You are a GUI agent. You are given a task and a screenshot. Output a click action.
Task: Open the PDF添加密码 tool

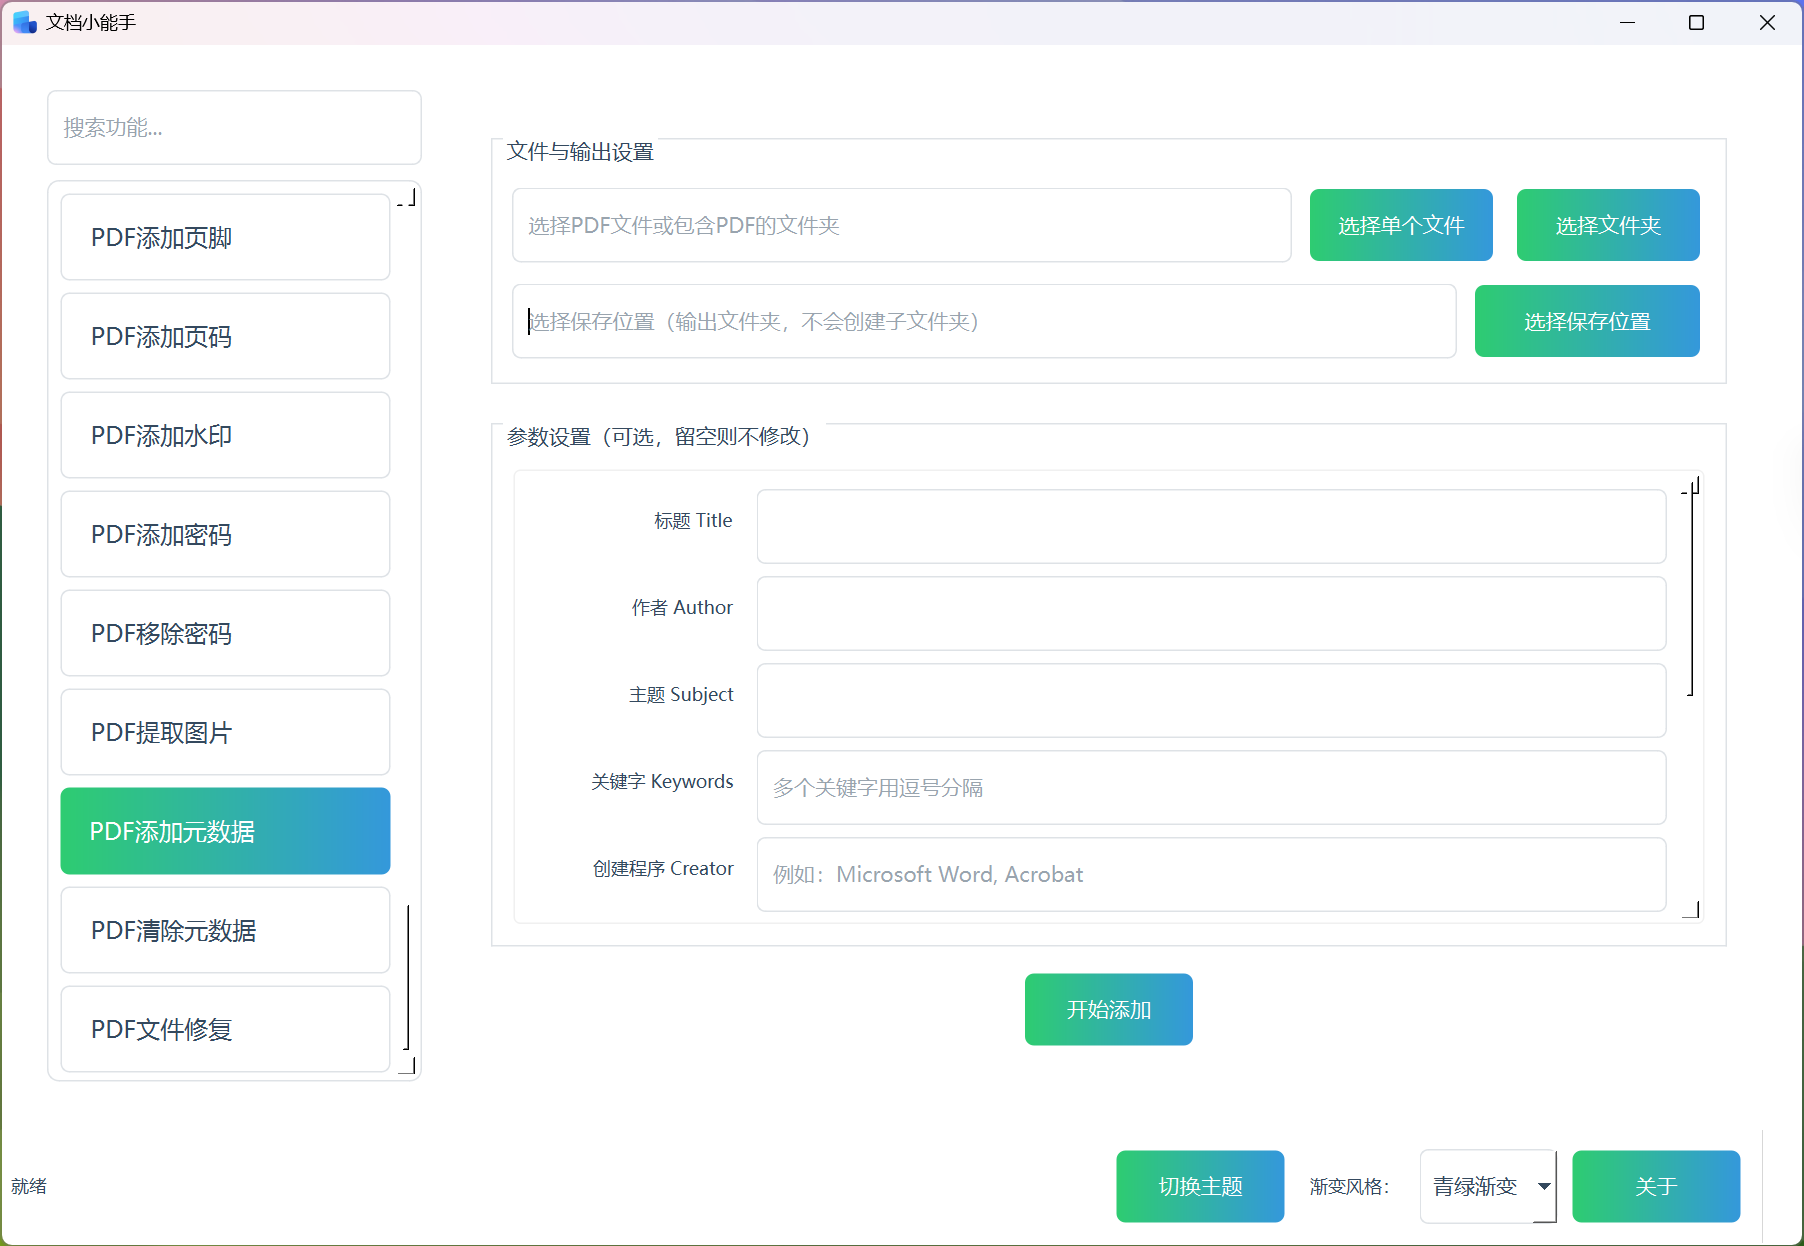tap(224, 534)
